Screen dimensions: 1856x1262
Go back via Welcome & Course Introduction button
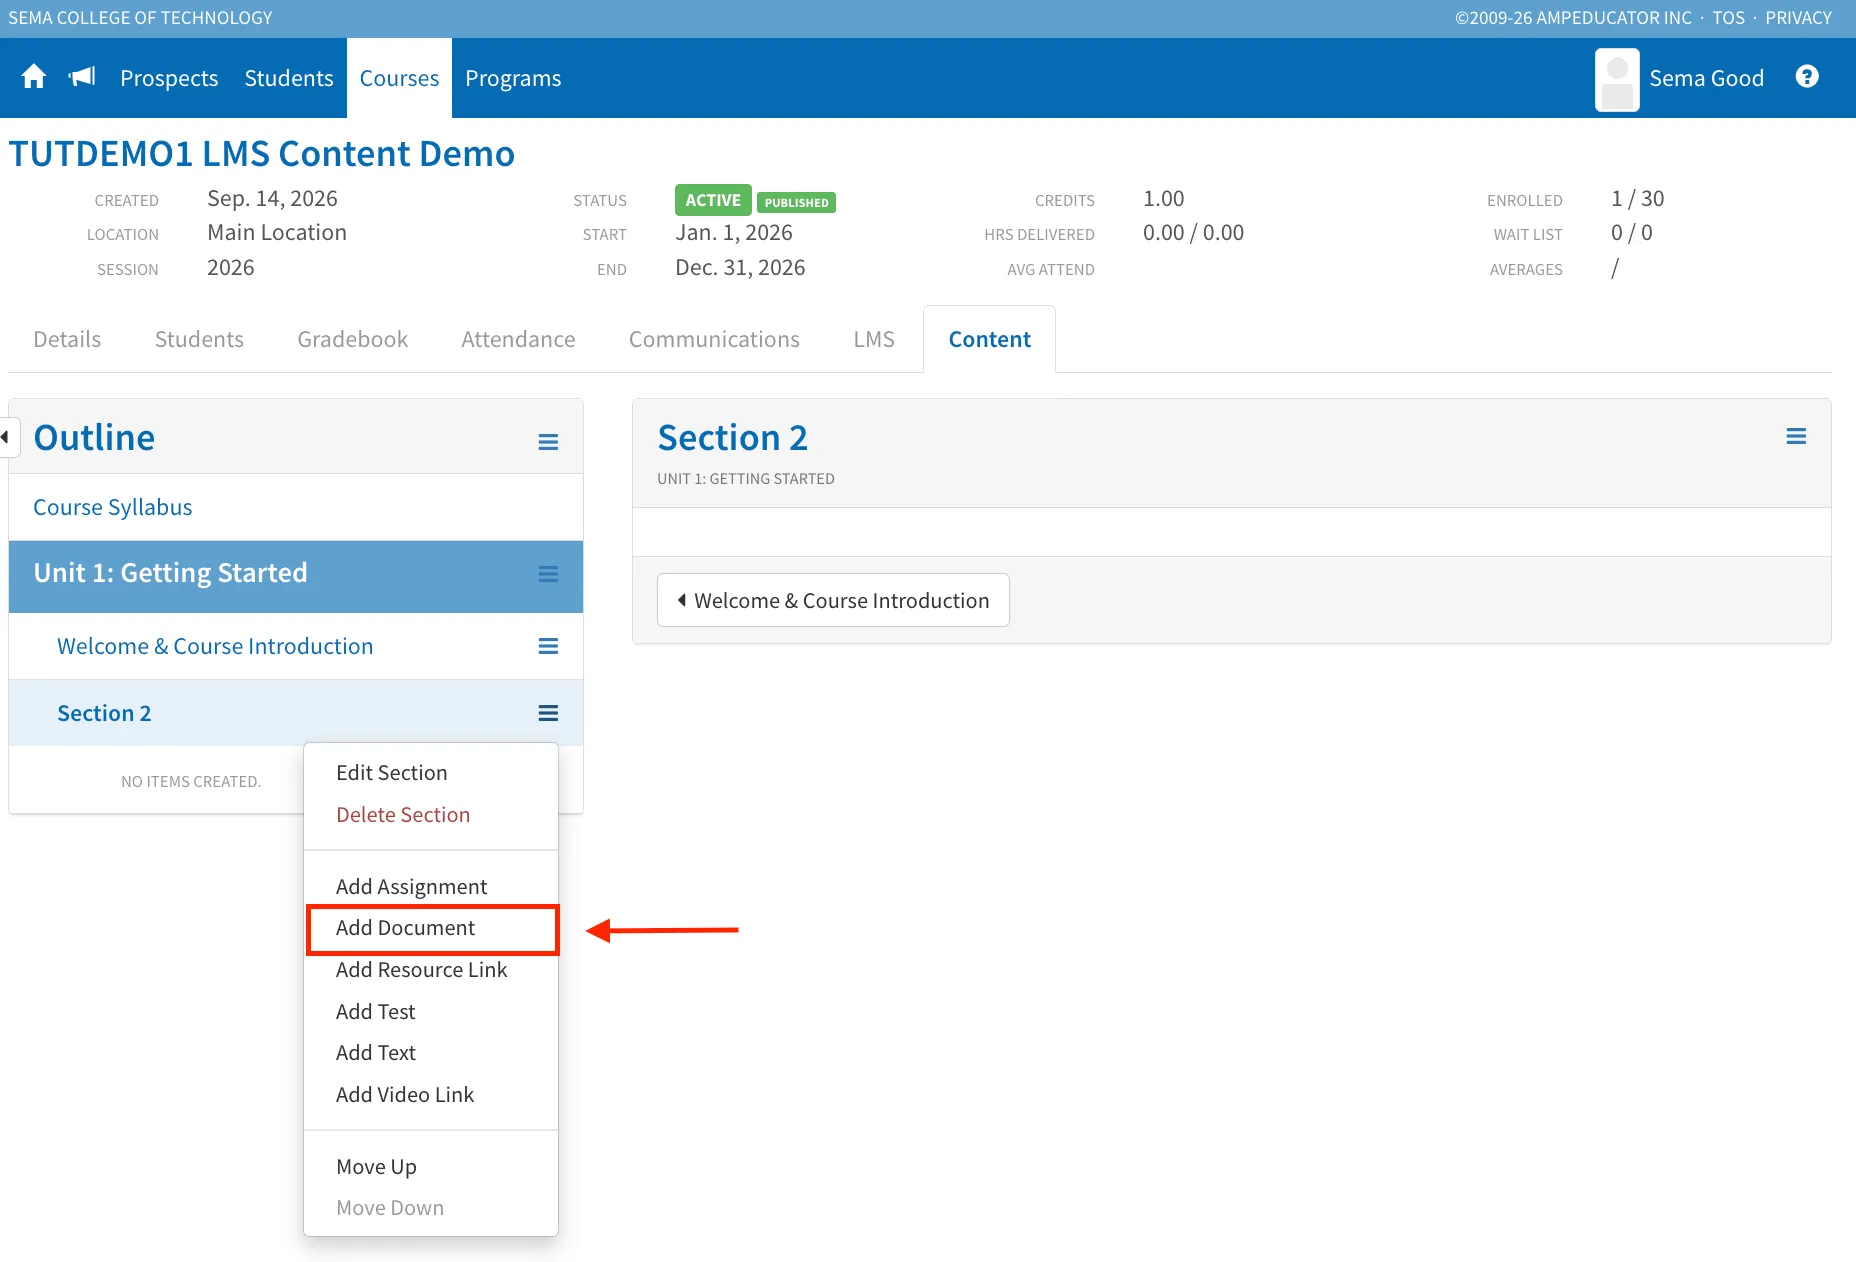pyautogui.click(x=833, y=600)
